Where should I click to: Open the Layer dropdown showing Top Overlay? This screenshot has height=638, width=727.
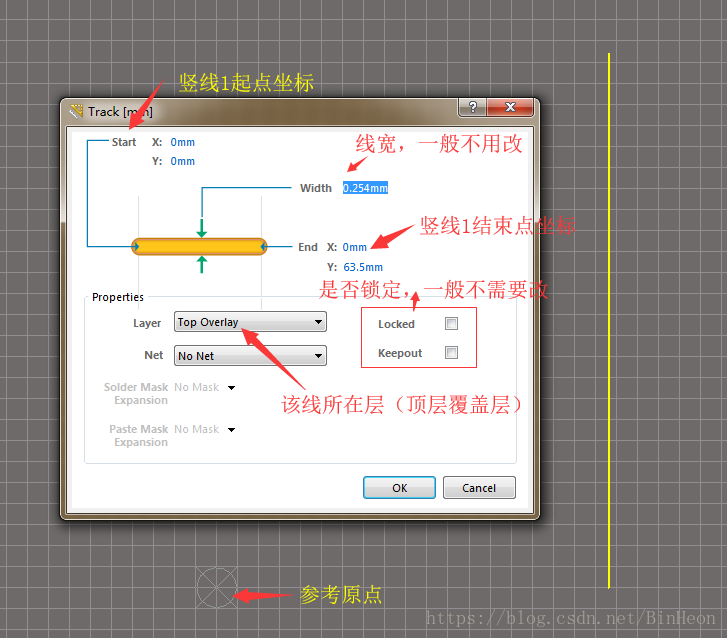[250, 322]
